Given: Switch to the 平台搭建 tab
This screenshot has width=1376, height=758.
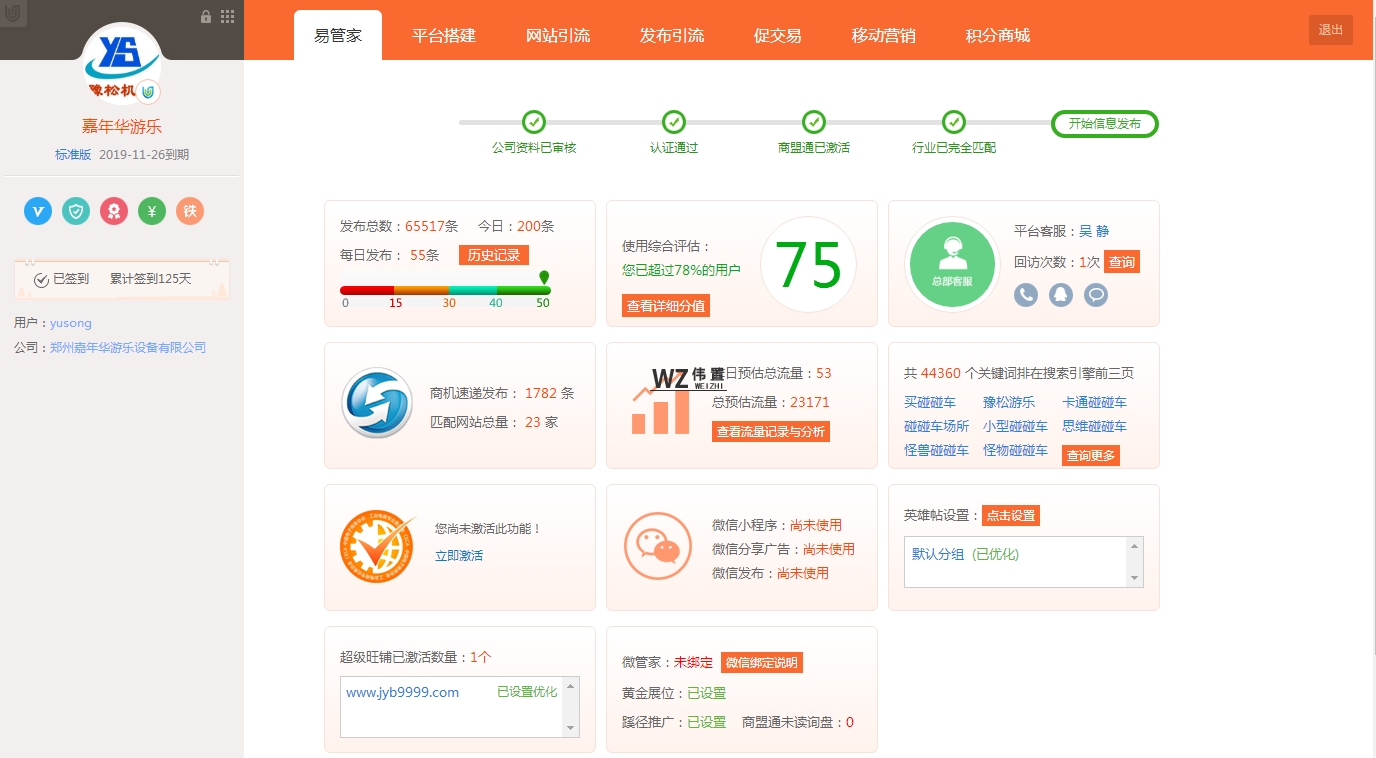Looking at the screenshot, I should [444, 36].
